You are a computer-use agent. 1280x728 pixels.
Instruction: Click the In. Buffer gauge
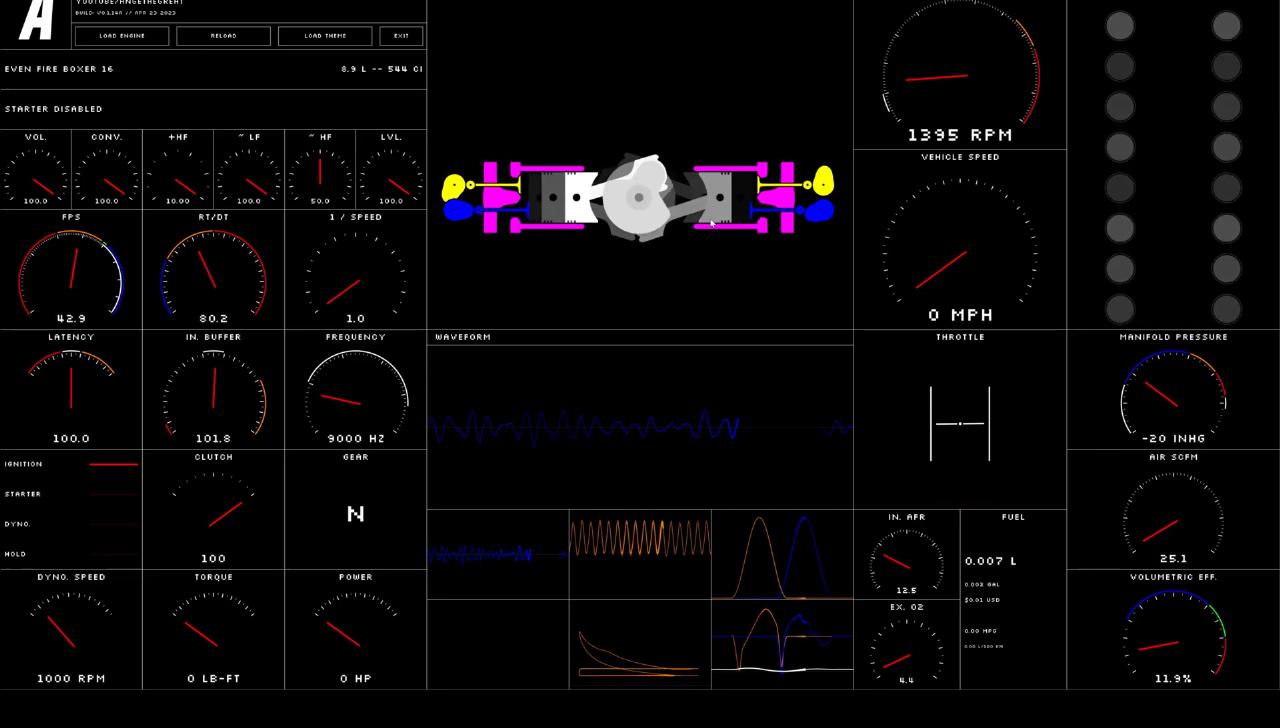[x=213, y=389]
